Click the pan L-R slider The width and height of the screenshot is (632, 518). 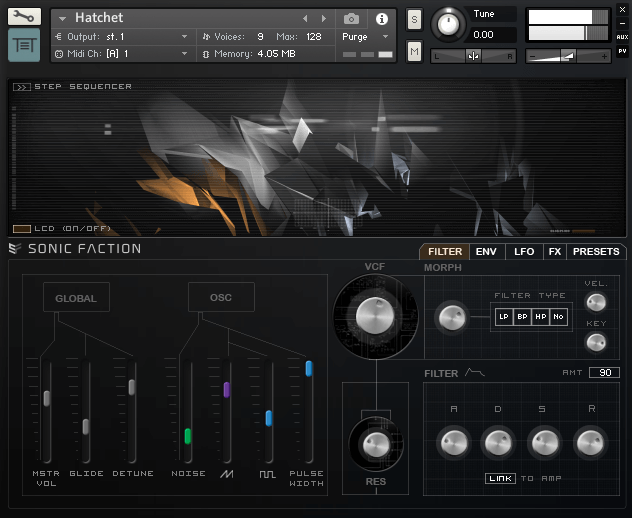click(473, 56)
